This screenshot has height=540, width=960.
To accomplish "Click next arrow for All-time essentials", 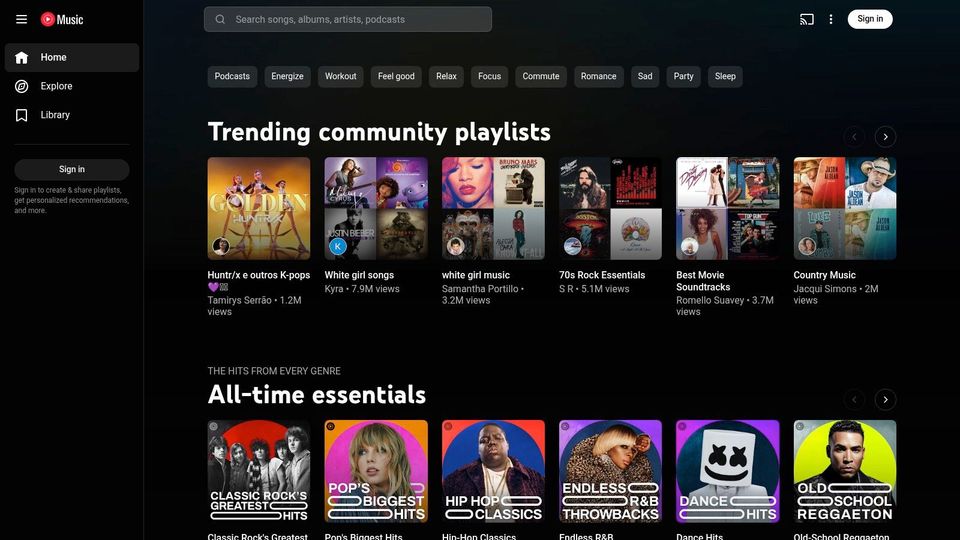I will [x=885, y=400].
